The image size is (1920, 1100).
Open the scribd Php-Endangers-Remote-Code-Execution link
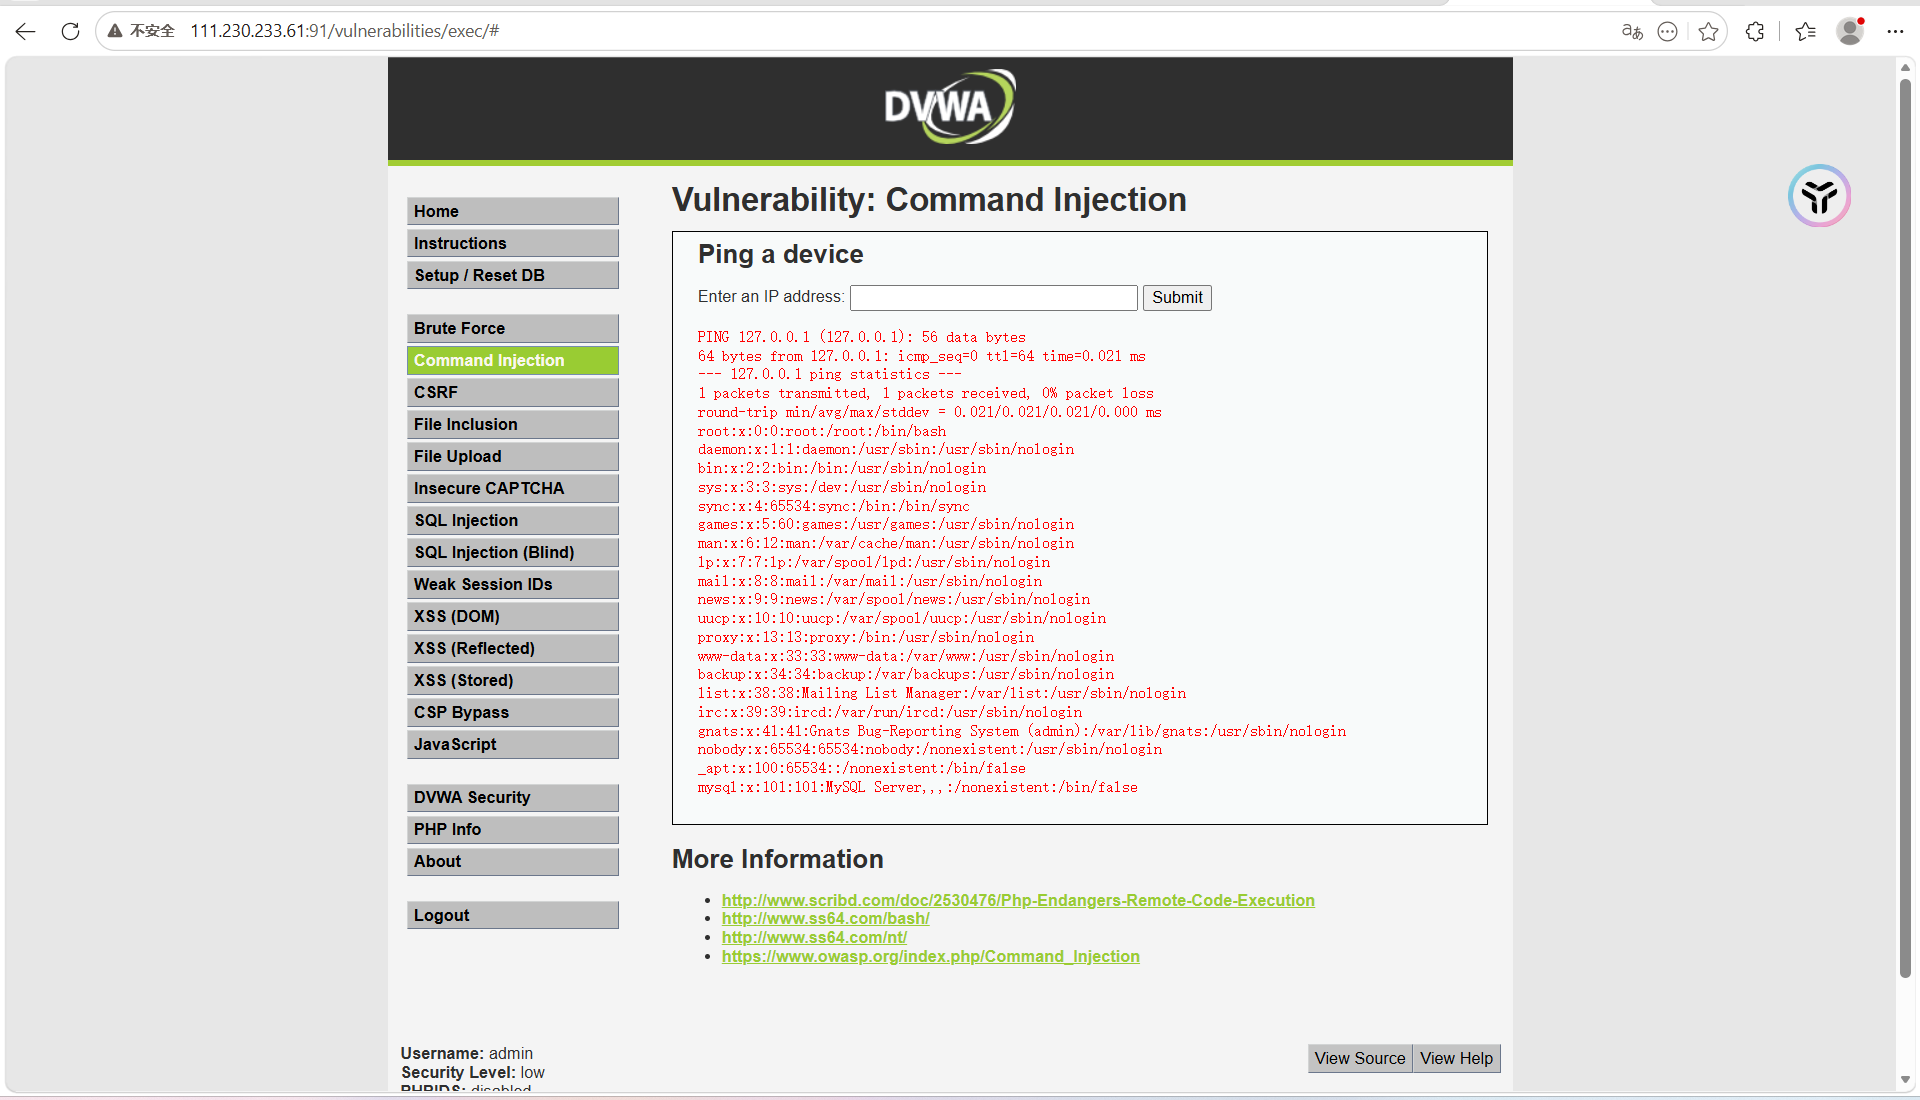(x=1018, y=900)
